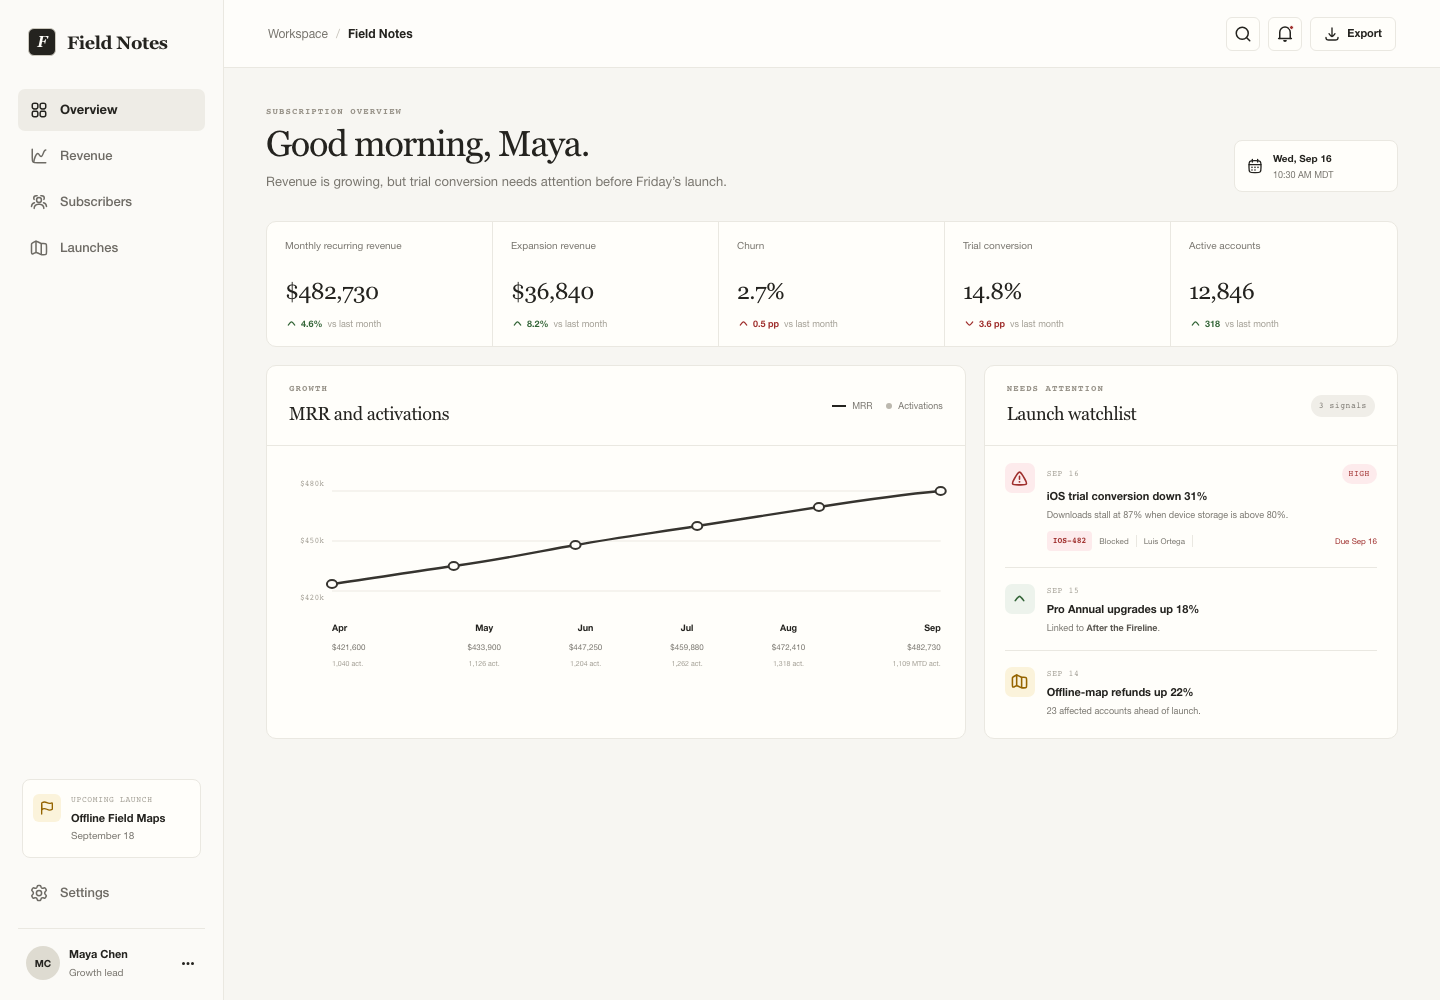Click the 3 signals badge
The image size is (1440, 1000).
(x=1343, y=406)
